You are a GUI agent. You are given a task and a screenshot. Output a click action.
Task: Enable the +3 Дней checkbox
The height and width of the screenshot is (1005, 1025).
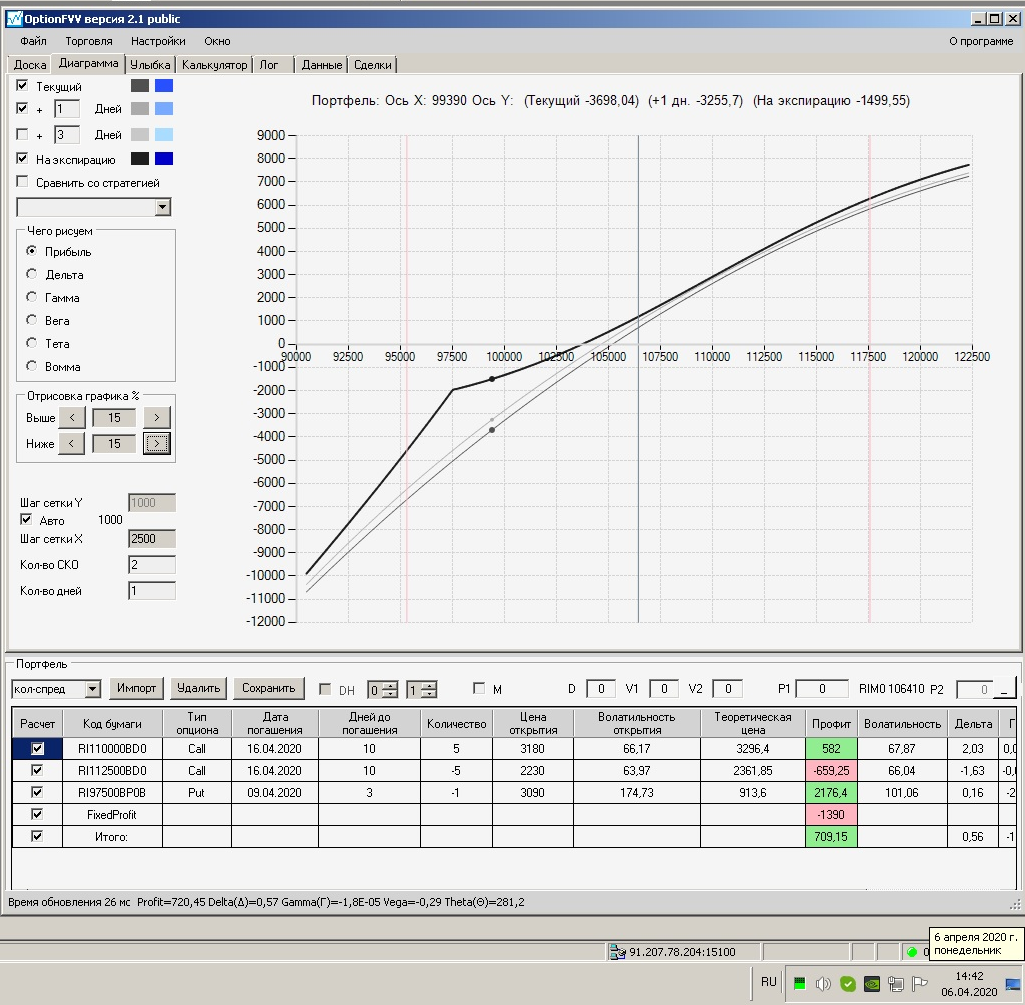tap(22, 134)
